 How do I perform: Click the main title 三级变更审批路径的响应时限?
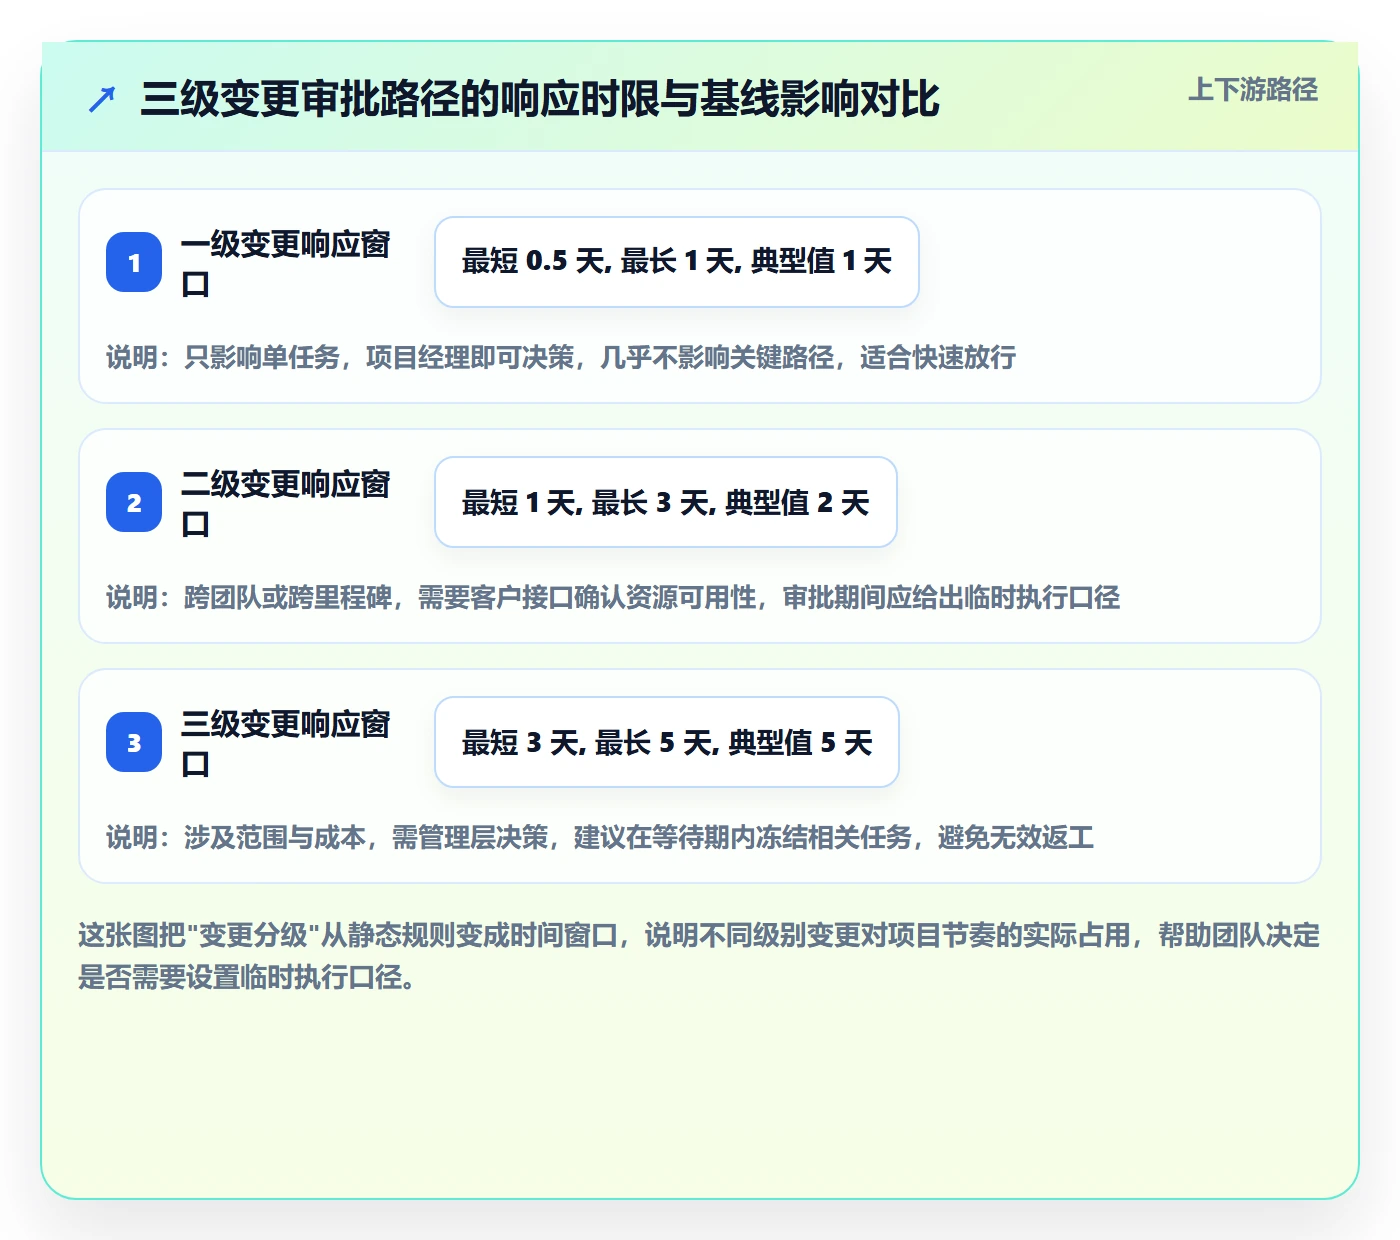pyautogui.click(x=540, y=99)
